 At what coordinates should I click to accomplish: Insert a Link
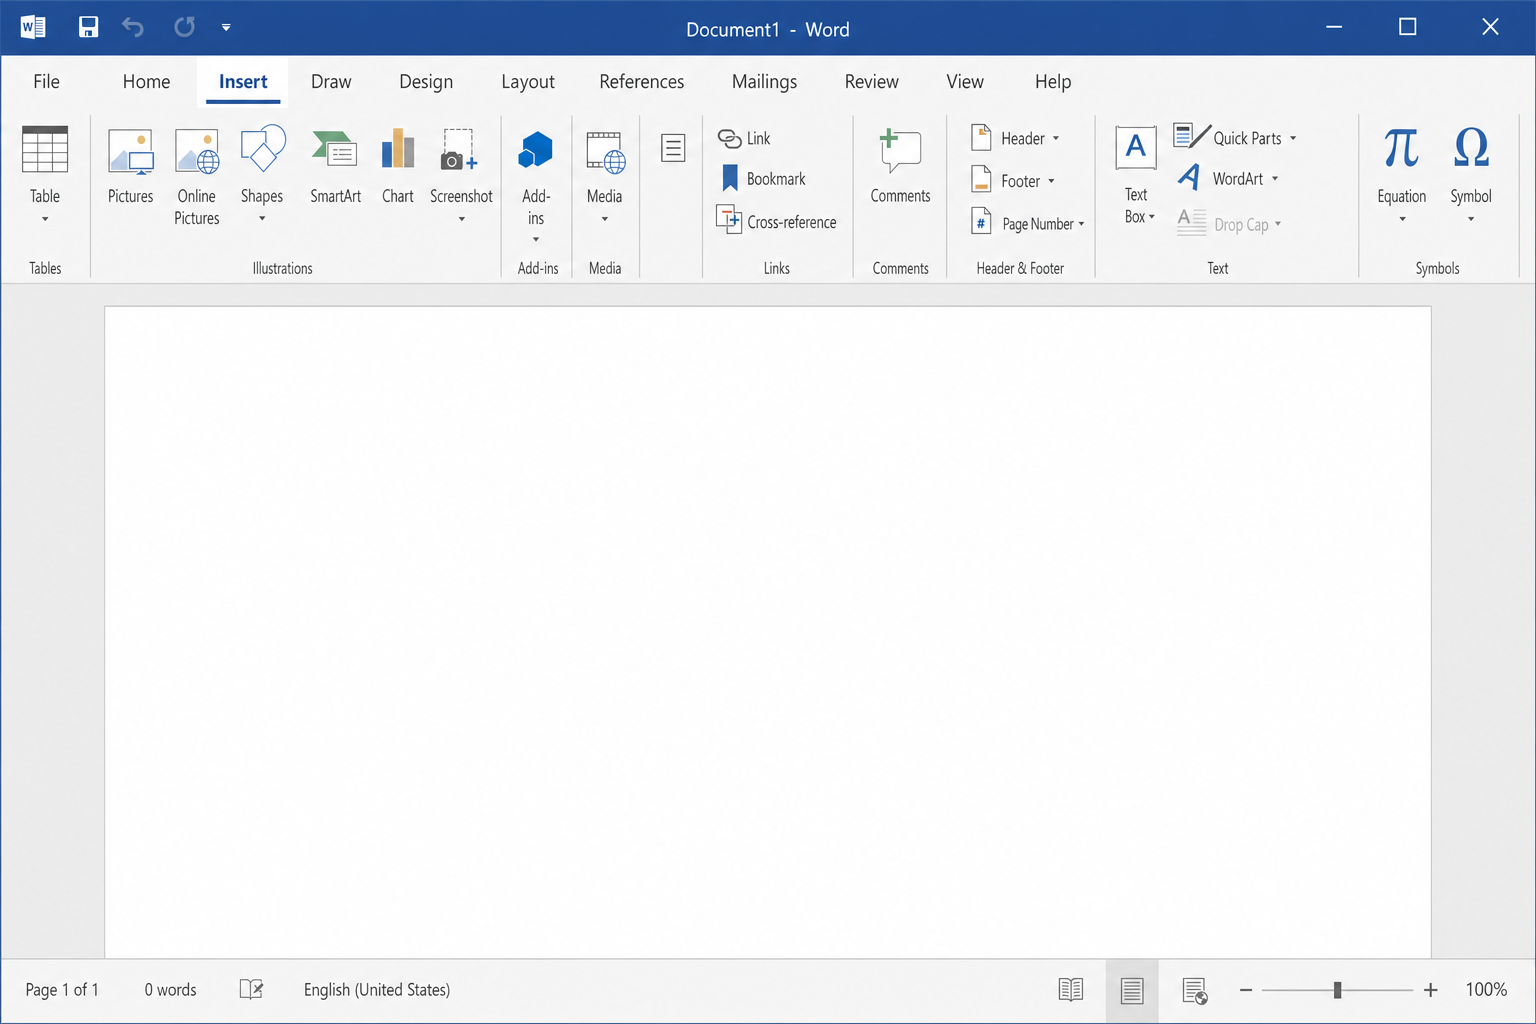coord(744,138)
